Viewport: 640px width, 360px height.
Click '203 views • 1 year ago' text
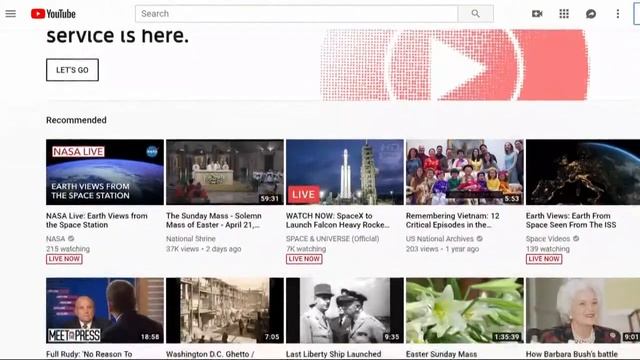(x=442, y=249)
